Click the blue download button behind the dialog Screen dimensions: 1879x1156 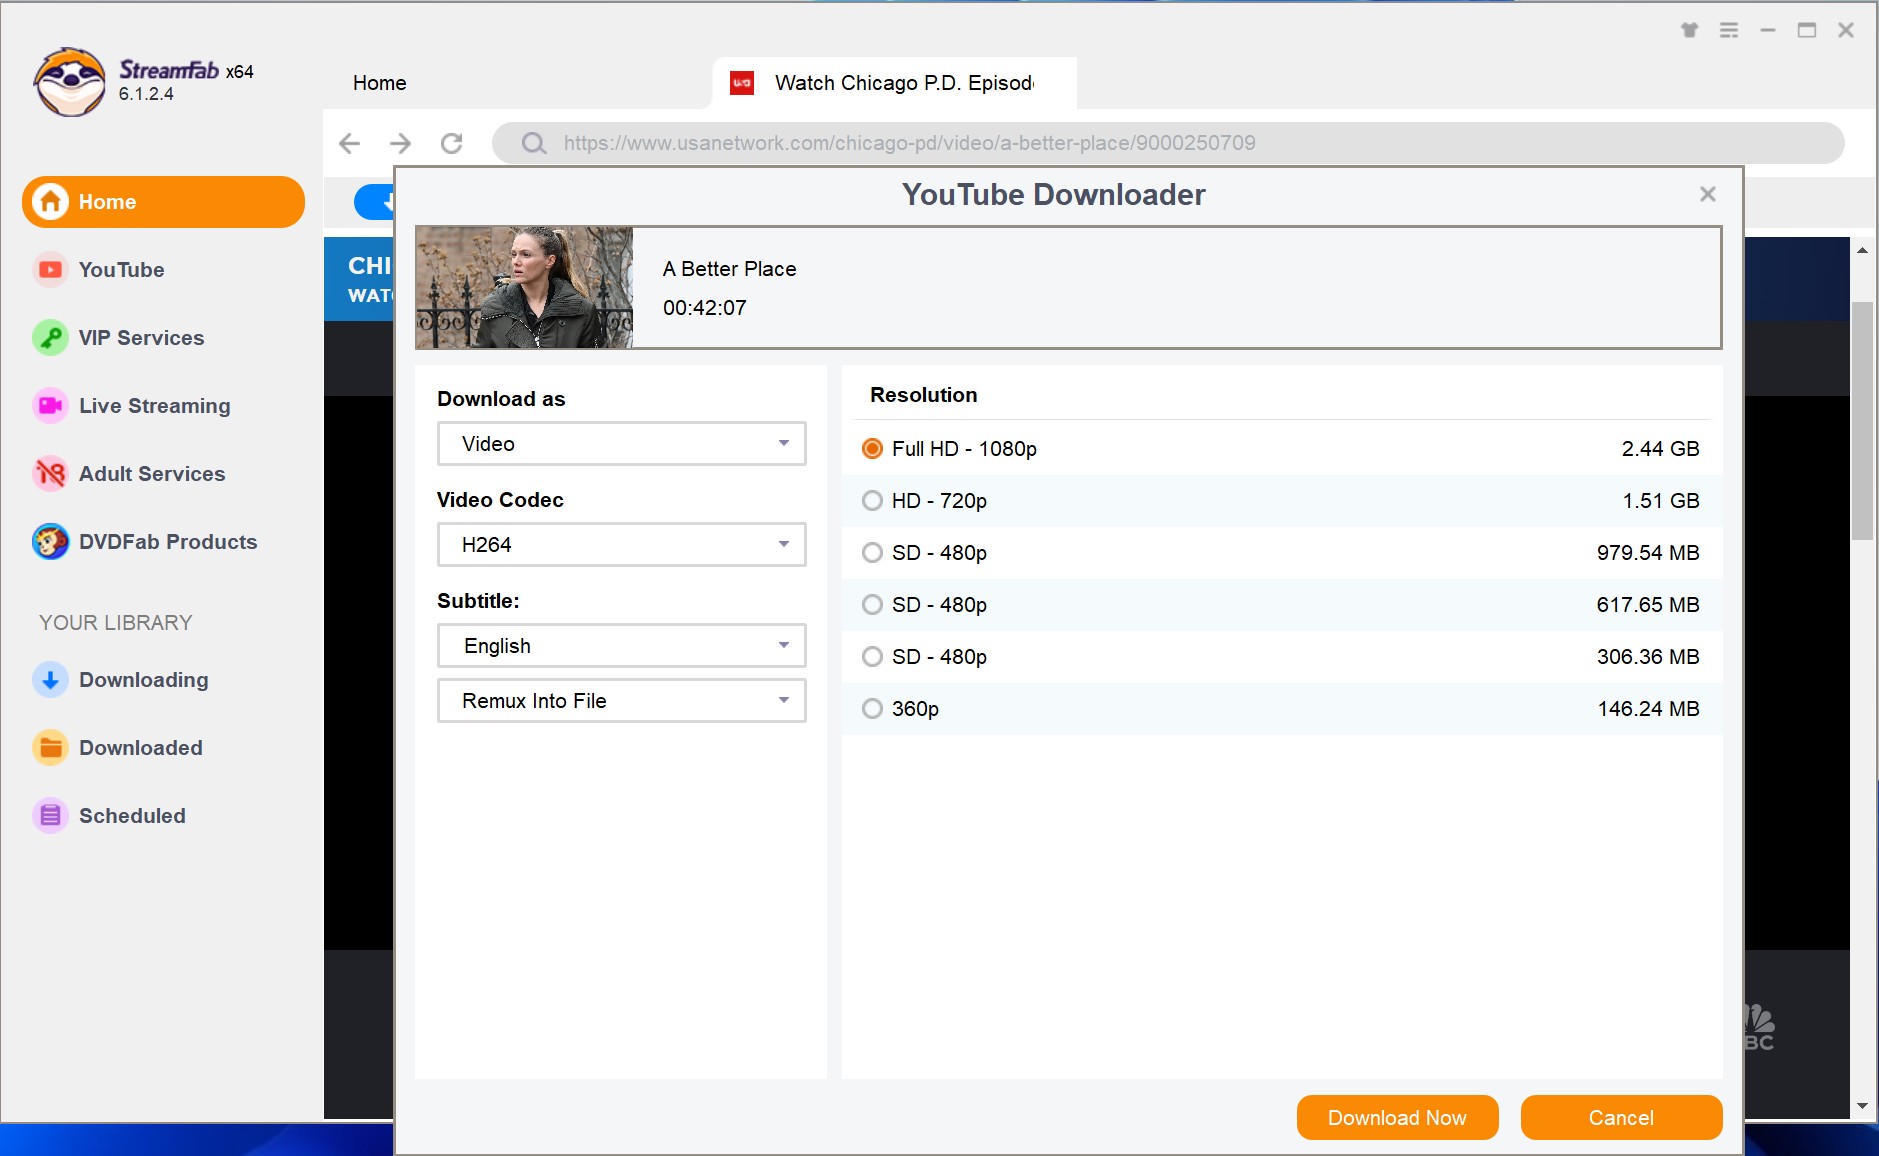click(x=375, y=202)
